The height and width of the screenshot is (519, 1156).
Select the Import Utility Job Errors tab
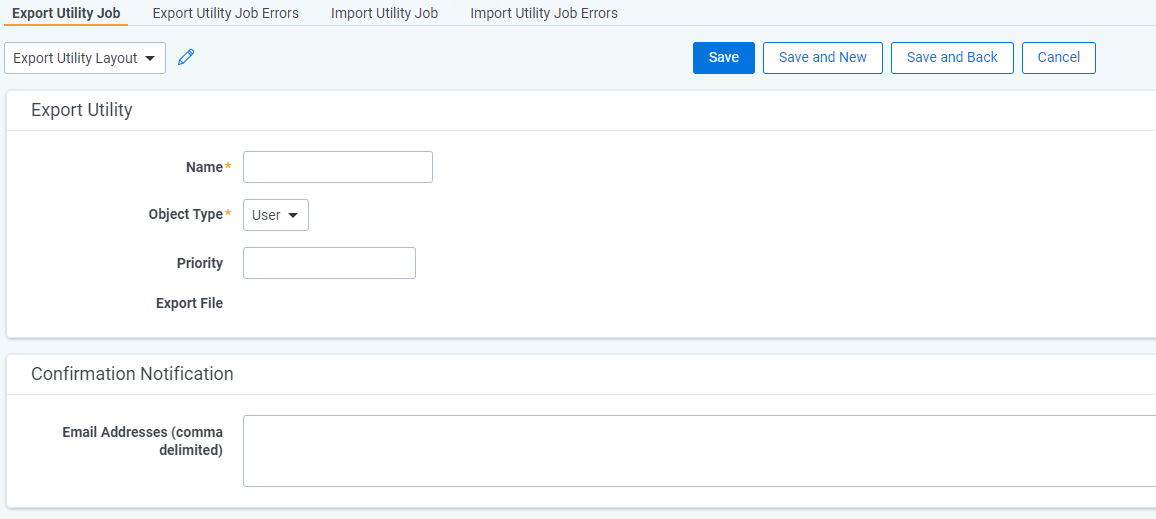click(544, 13)
